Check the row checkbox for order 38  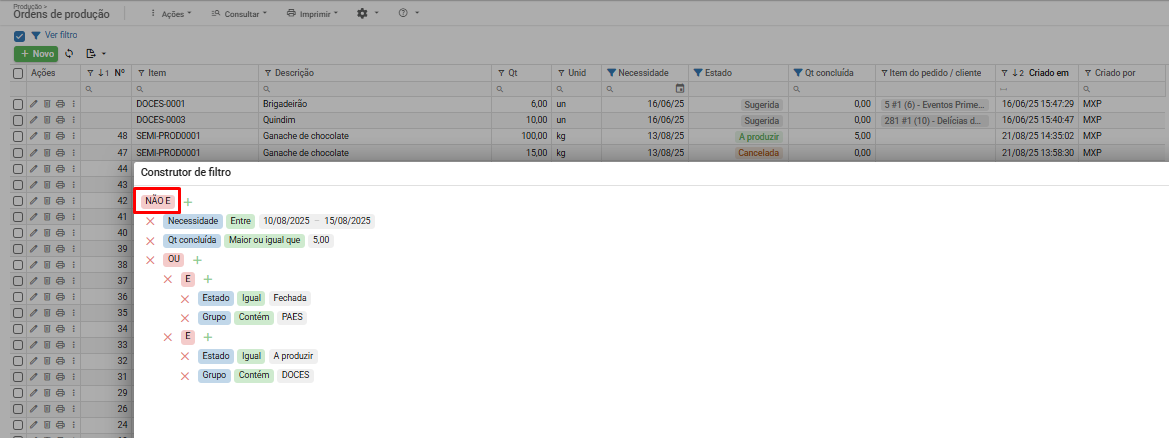point(19,265)
